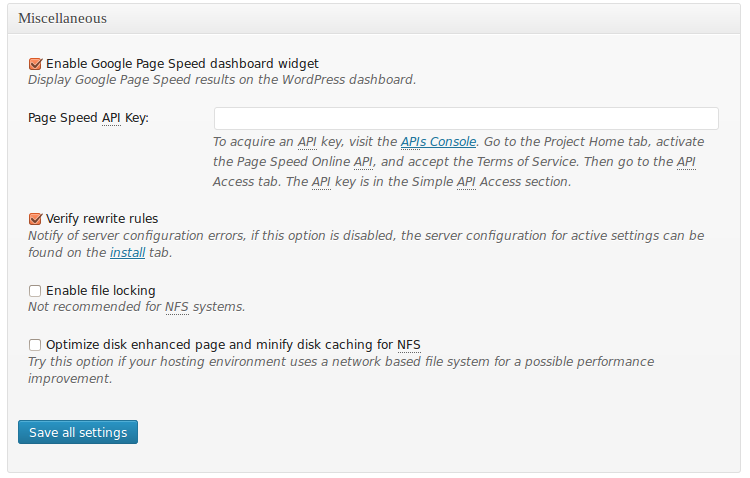This screenshot has height=478, width=750.
Task: Uncheck Enable Google Page Speed dashboard widget checkbox
Action: tap(35, 63)
